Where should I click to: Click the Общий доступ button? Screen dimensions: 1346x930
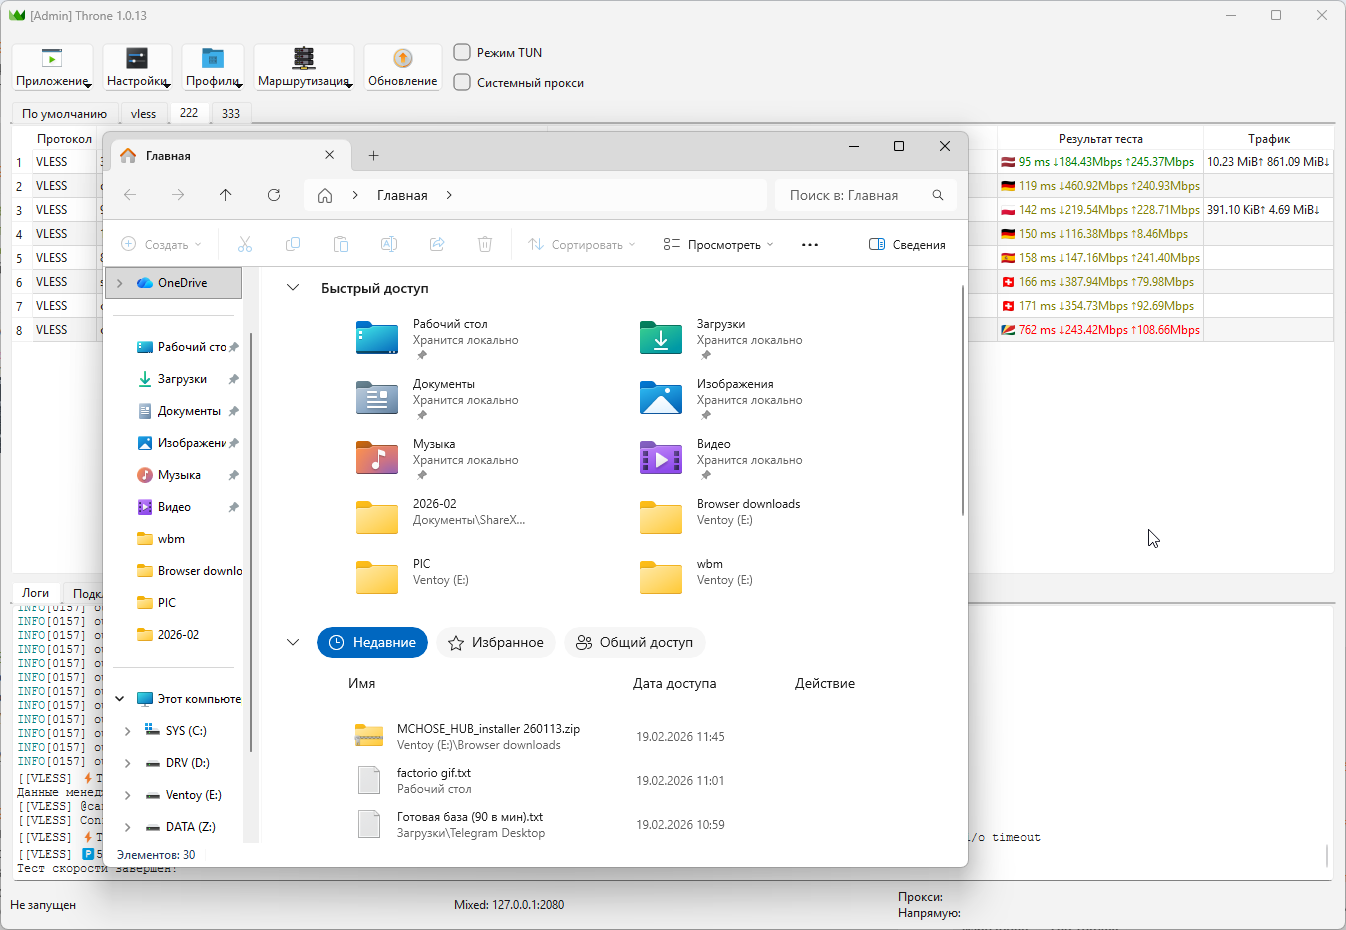coord(635,643)
